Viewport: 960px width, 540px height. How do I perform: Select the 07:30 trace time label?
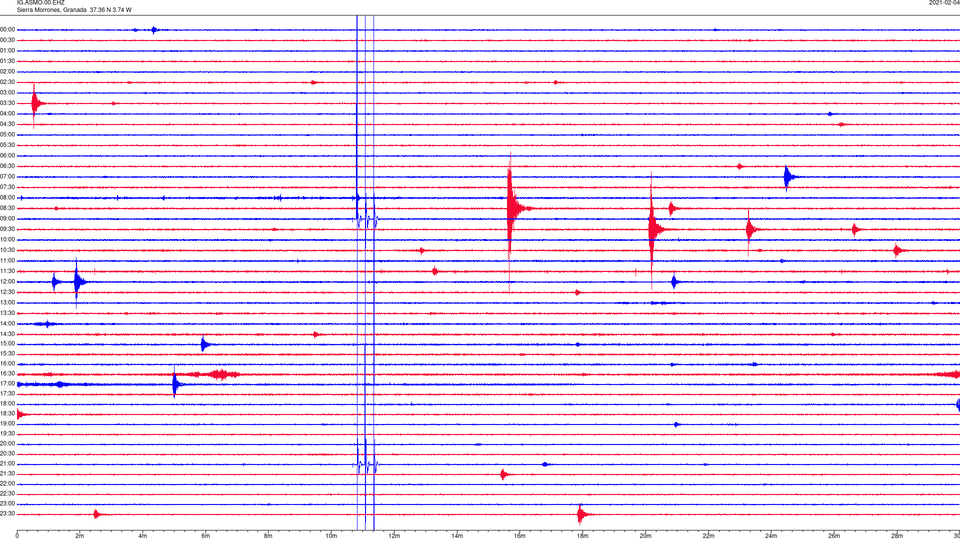[7, 187]
